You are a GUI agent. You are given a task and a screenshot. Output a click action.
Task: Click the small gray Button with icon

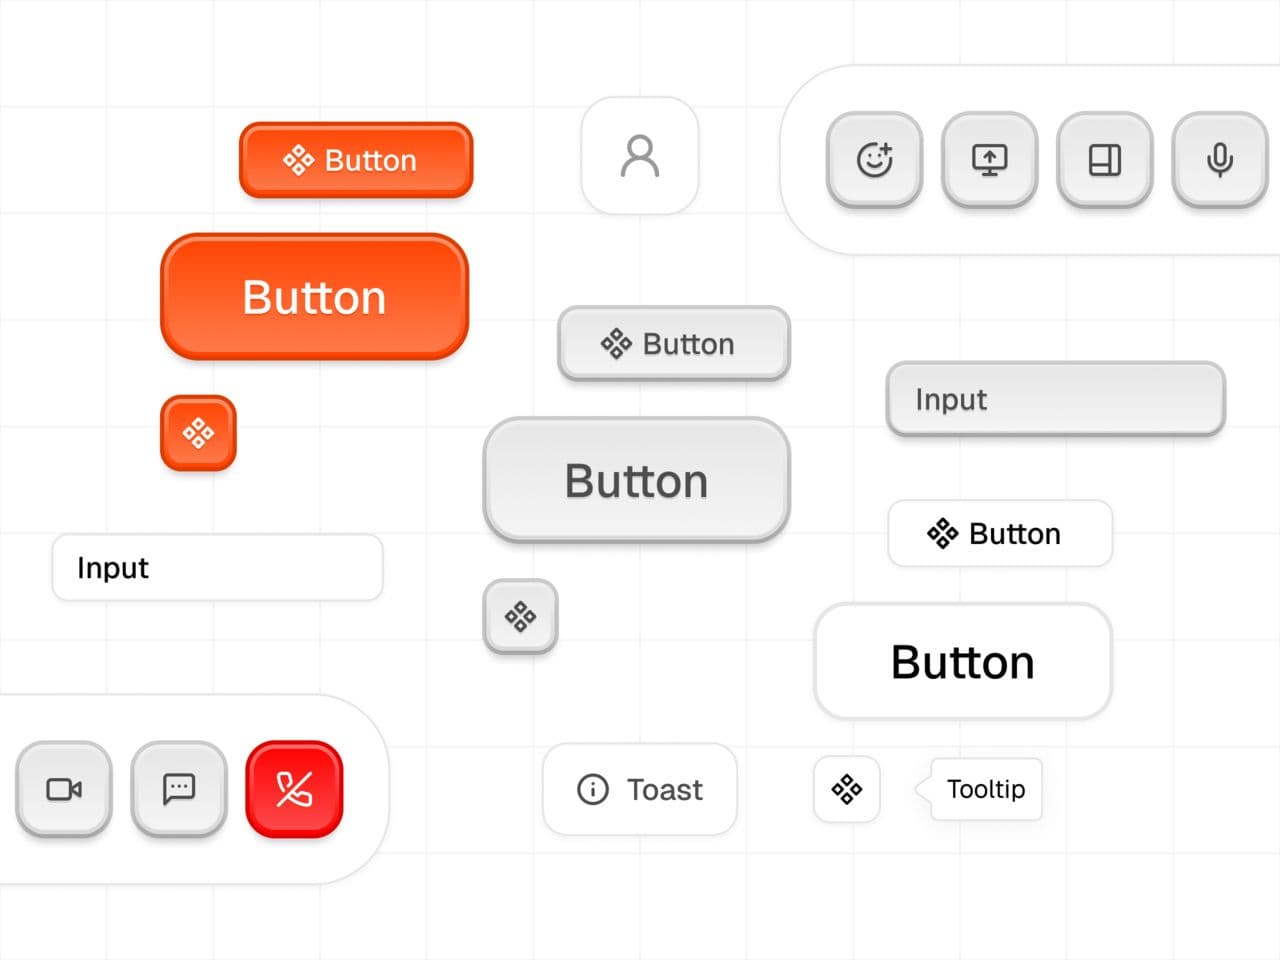(673, 344)
